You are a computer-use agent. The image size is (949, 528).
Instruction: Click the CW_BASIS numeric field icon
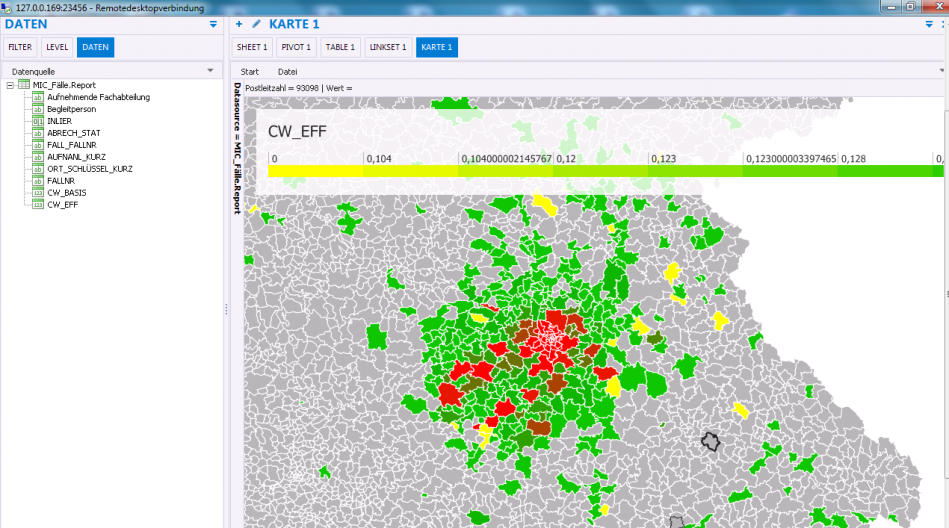38,192
